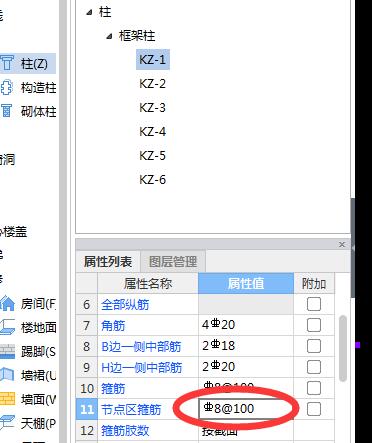Tick 附加 checkbox for 节点区箍筋 row
The width and height of the screenshot is (372, 443).
(314, 409)
